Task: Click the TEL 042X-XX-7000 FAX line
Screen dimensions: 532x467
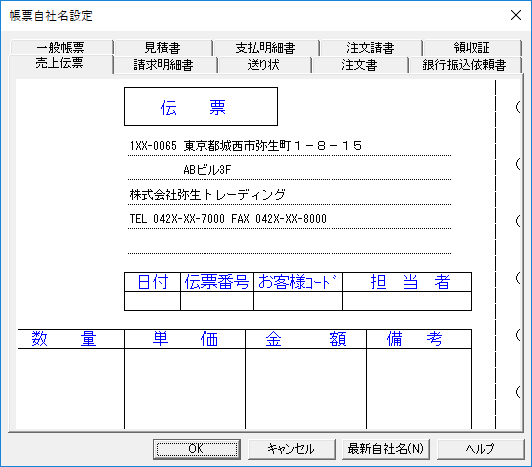Action: 289,219
